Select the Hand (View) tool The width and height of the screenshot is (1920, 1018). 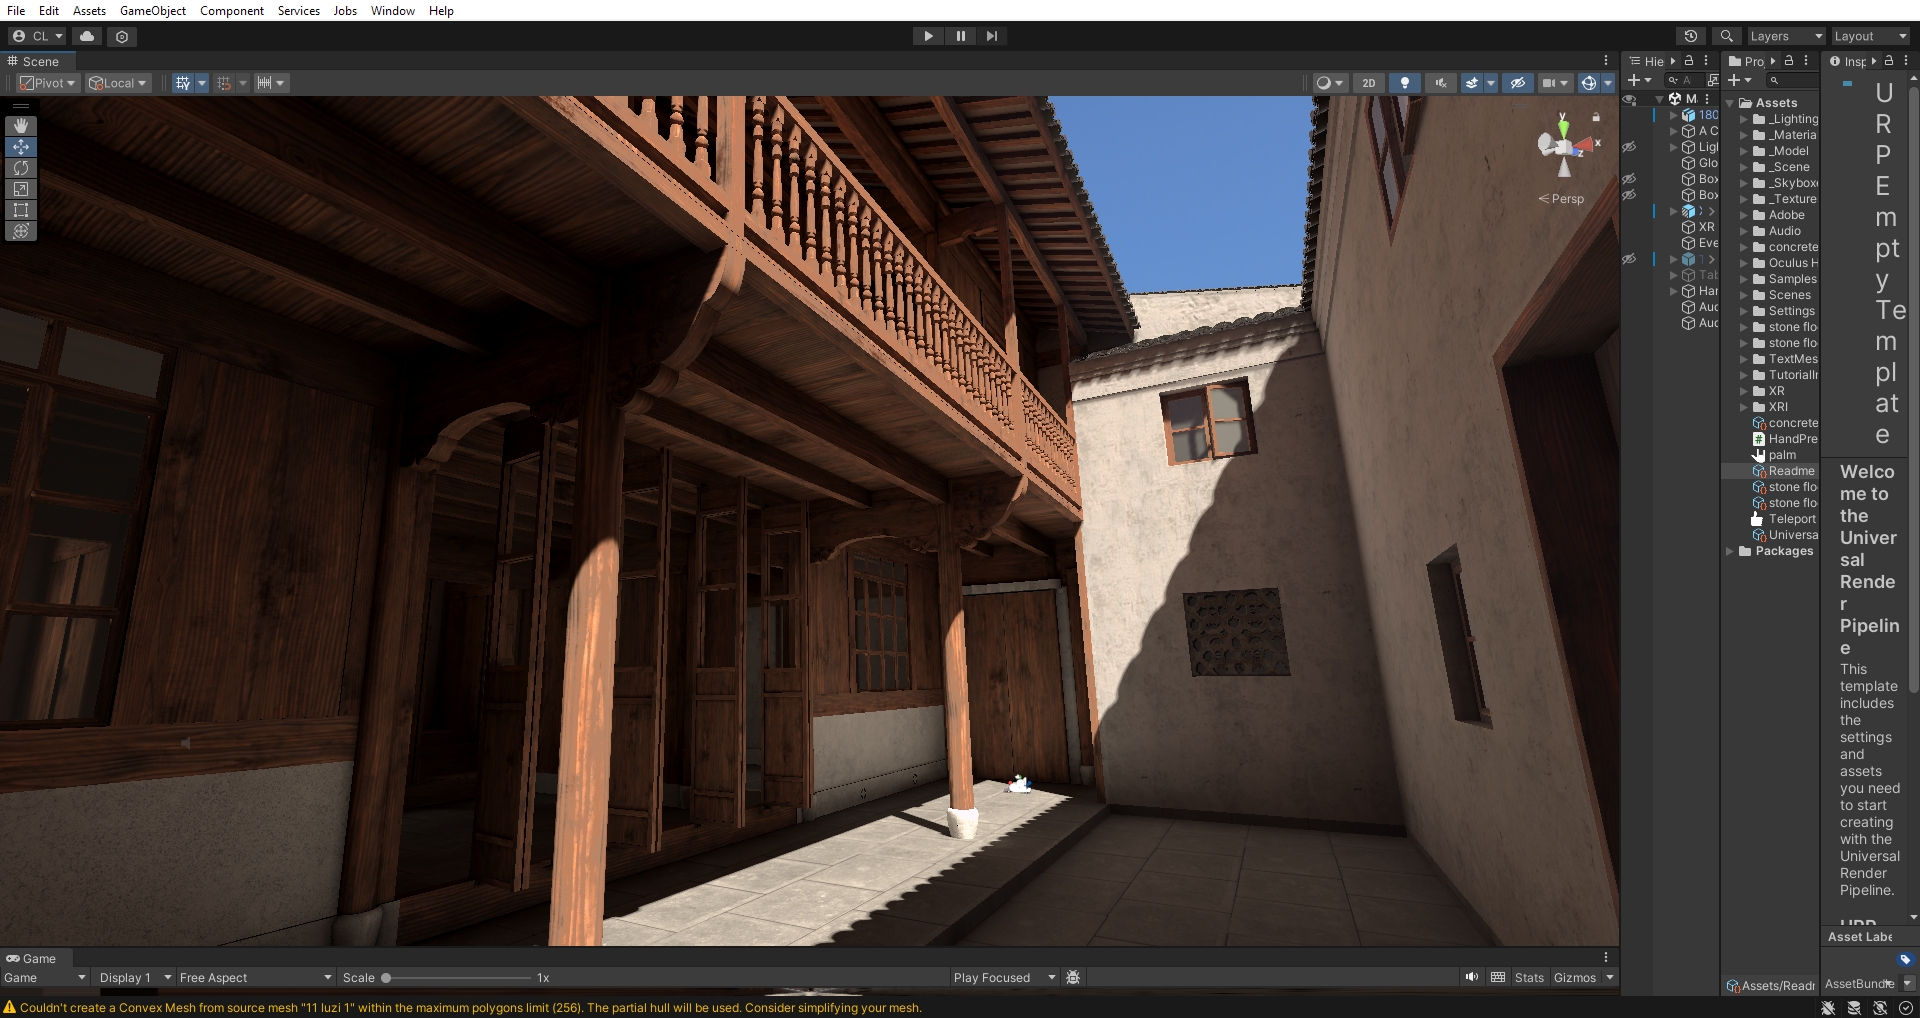(21, 126)
